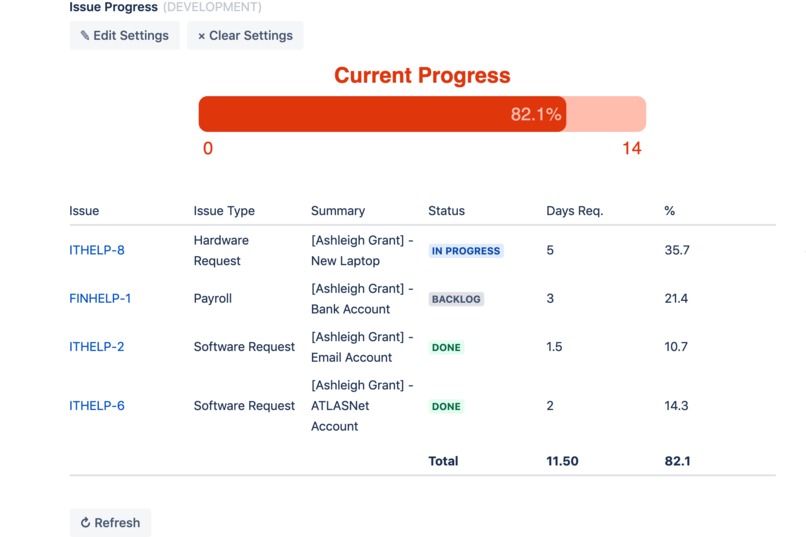Image resolution: width=806 pixels, height=537 pixels.
Task: Click the Days Req. column header
Action: coord(575,211)
